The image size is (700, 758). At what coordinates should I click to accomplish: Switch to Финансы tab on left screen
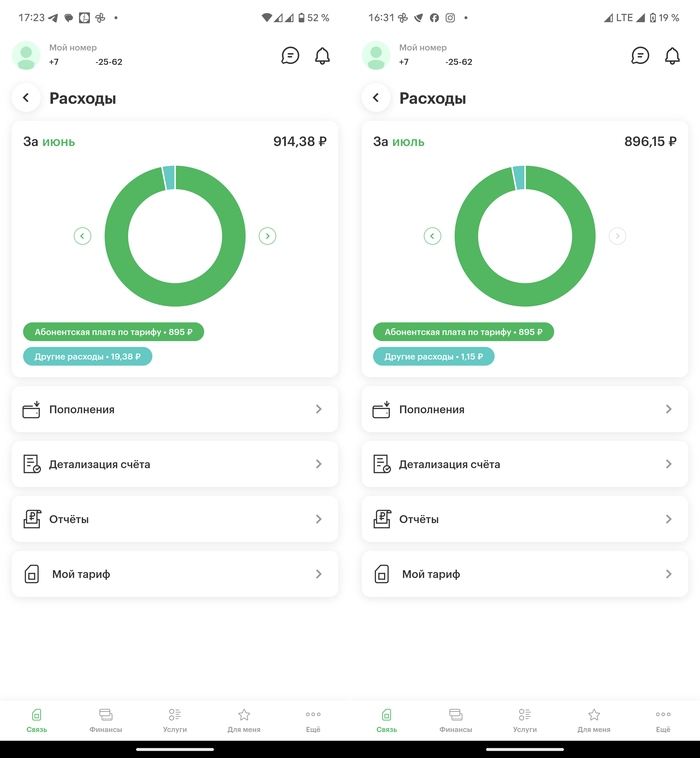pyautogui.click(x=105, y=720)
